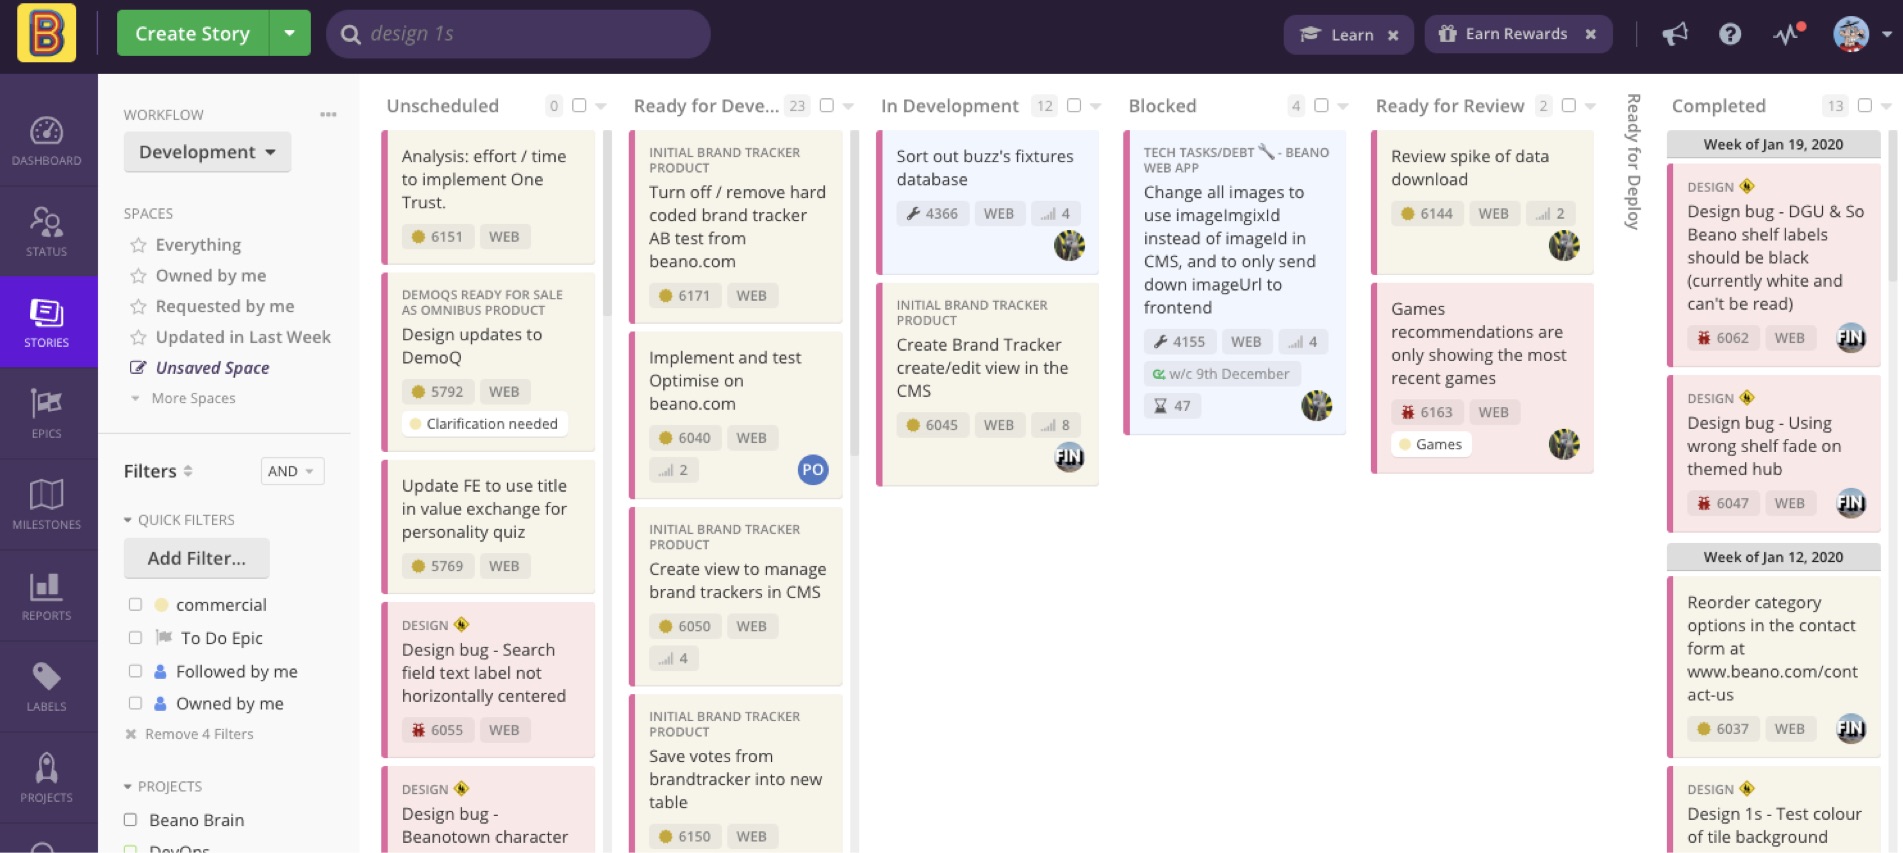Click Remove 4 Filters link
This screenshot has height=853, width=1903.
tap(198, 734)
